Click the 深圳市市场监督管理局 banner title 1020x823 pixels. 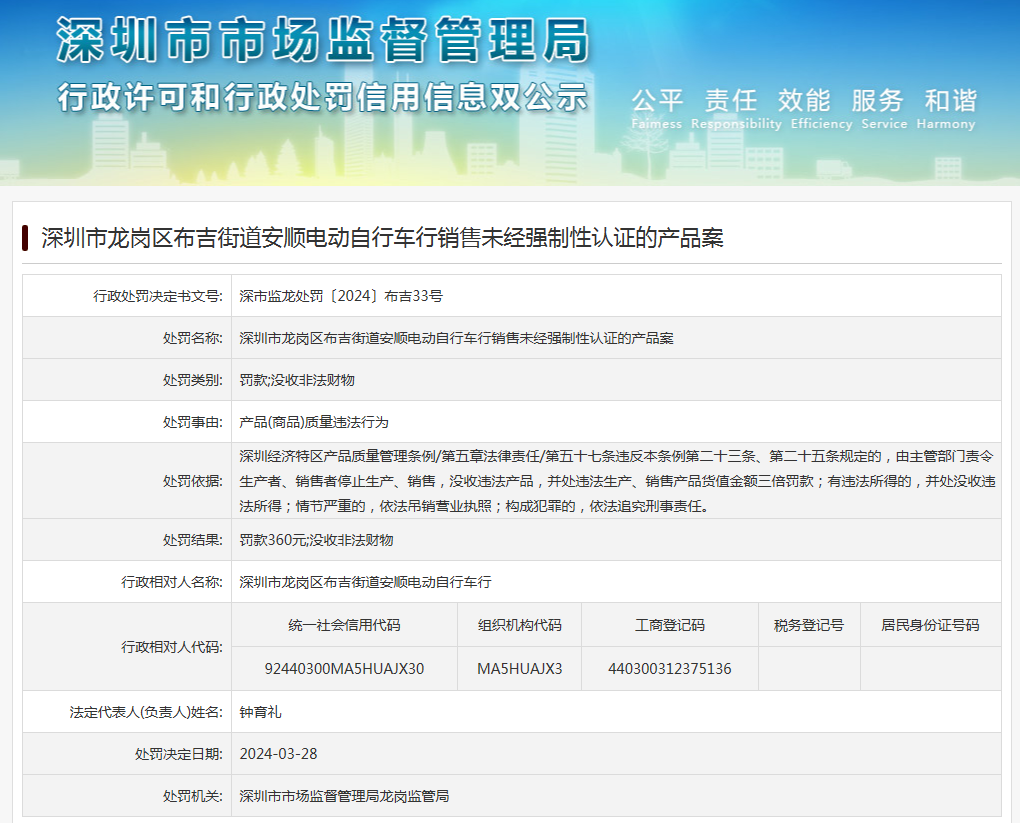pos(322,42)
